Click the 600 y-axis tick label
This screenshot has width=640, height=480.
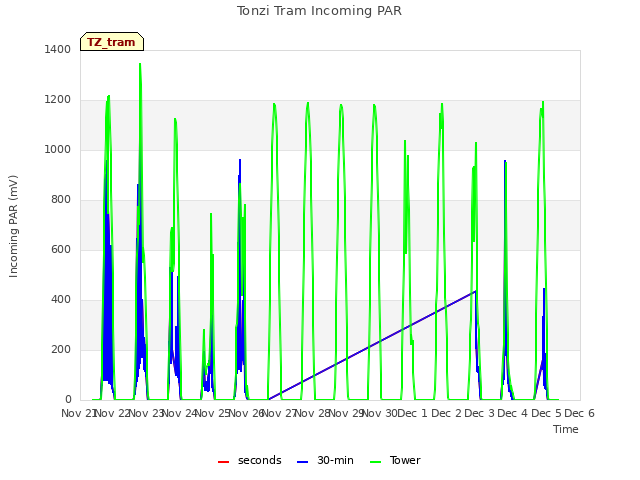pyautogui.click(x=61, y=249)
